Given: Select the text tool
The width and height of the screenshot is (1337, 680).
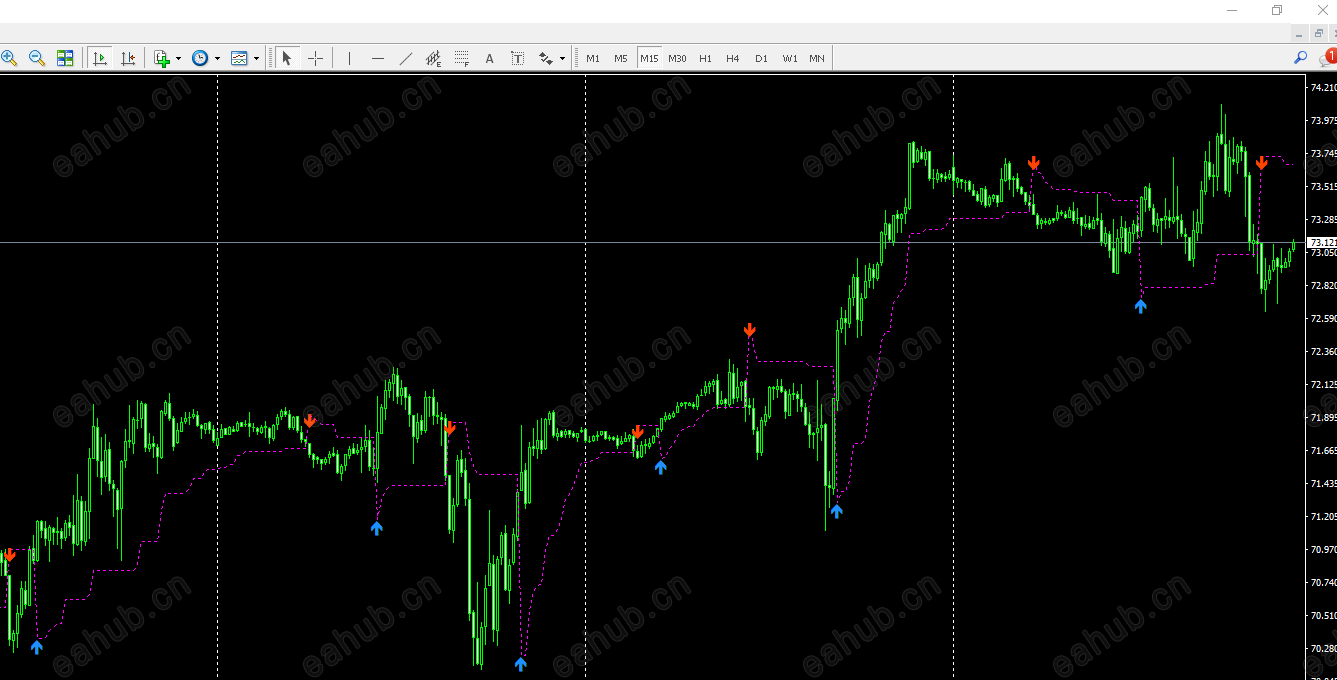Looking at the screenshot, I should [x=489, y=58].
